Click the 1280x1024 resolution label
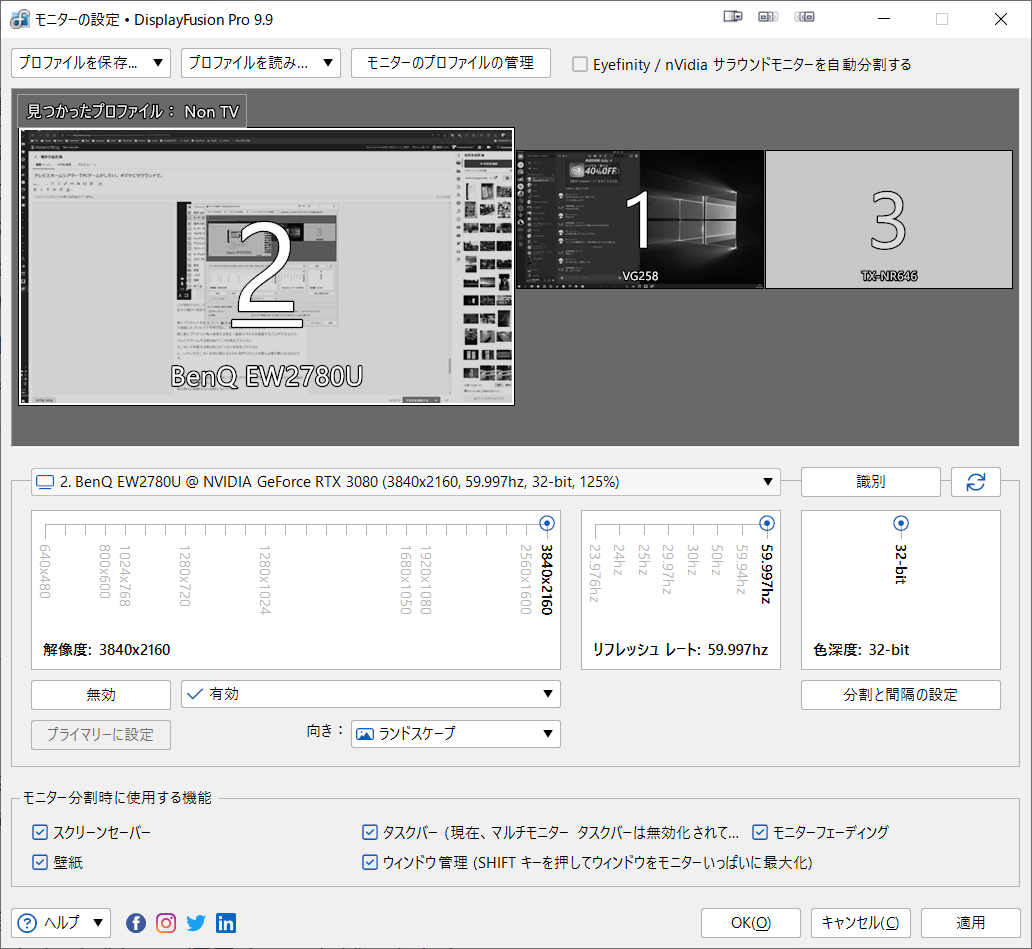 (265, 580)
